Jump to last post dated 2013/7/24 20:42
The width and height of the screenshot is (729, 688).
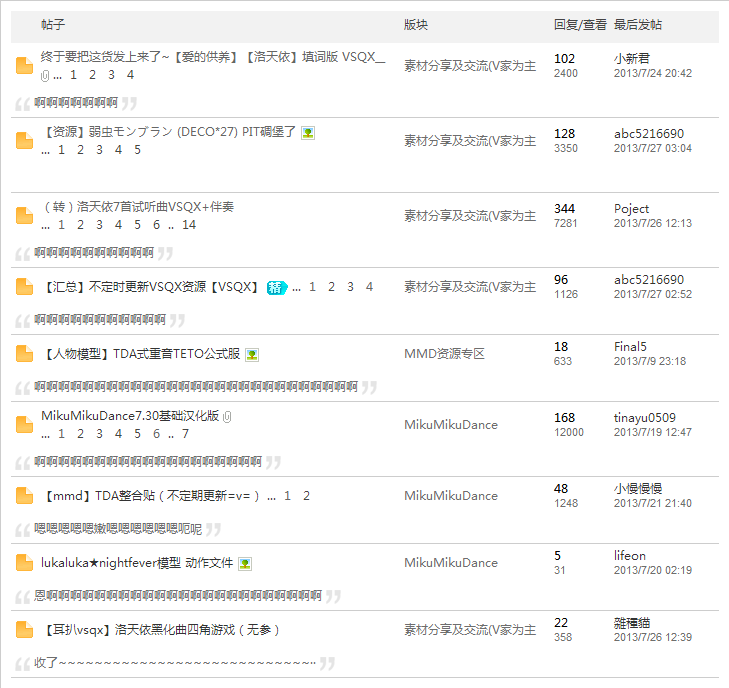pyautogui.click(x=653, y=73)
